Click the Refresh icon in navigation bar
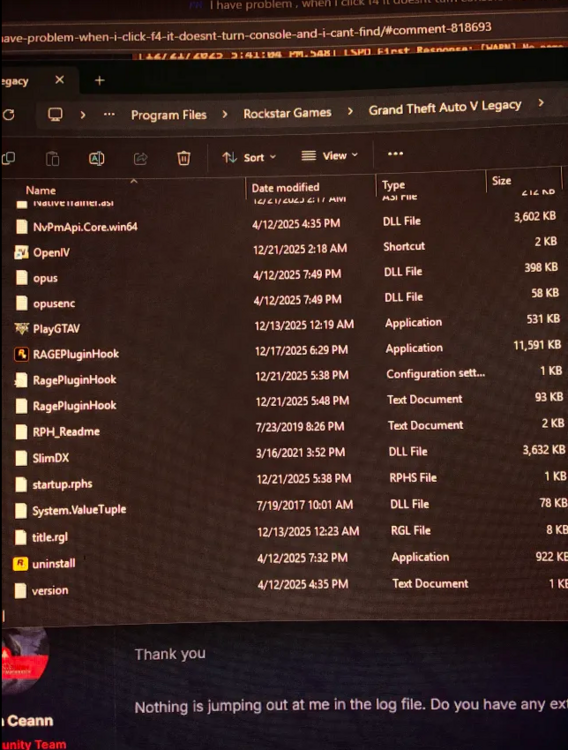This screenshot has width=568, height=750. point(8,115)
